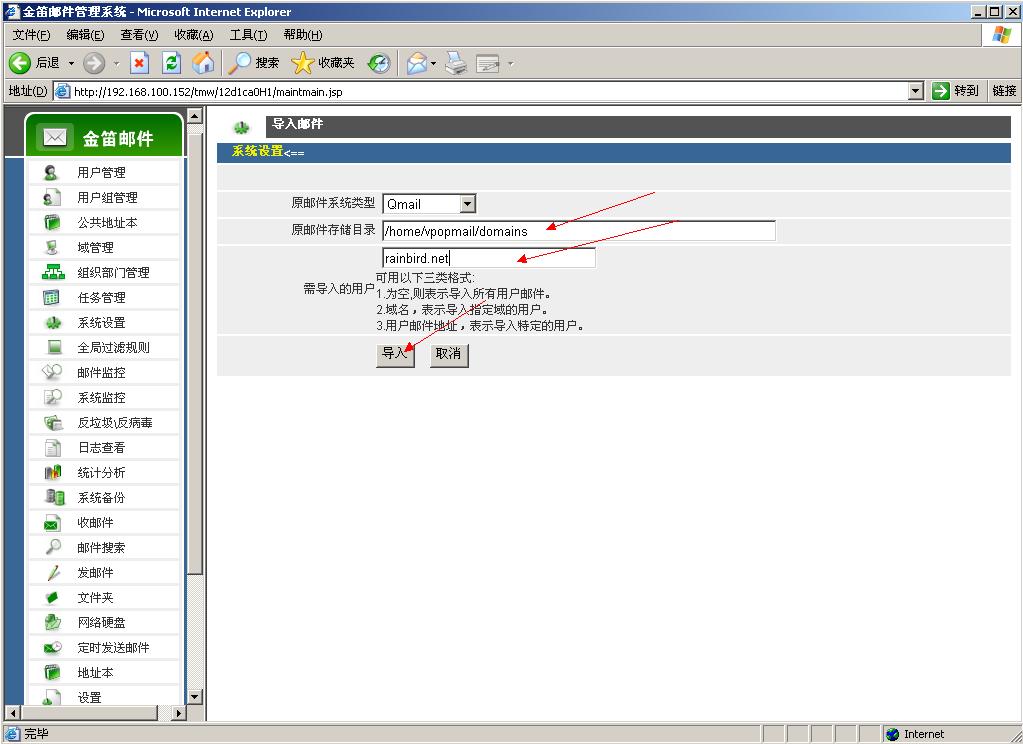This screenshot has width=1023, height=744.
Task: Click the 导入 import button
Action: (x=395, y=354)
